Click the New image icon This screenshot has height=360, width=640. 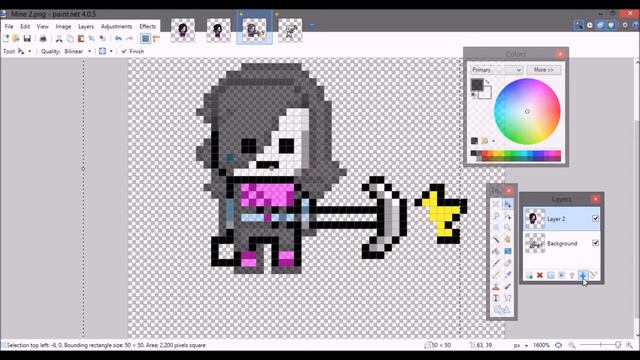[6, 39]
